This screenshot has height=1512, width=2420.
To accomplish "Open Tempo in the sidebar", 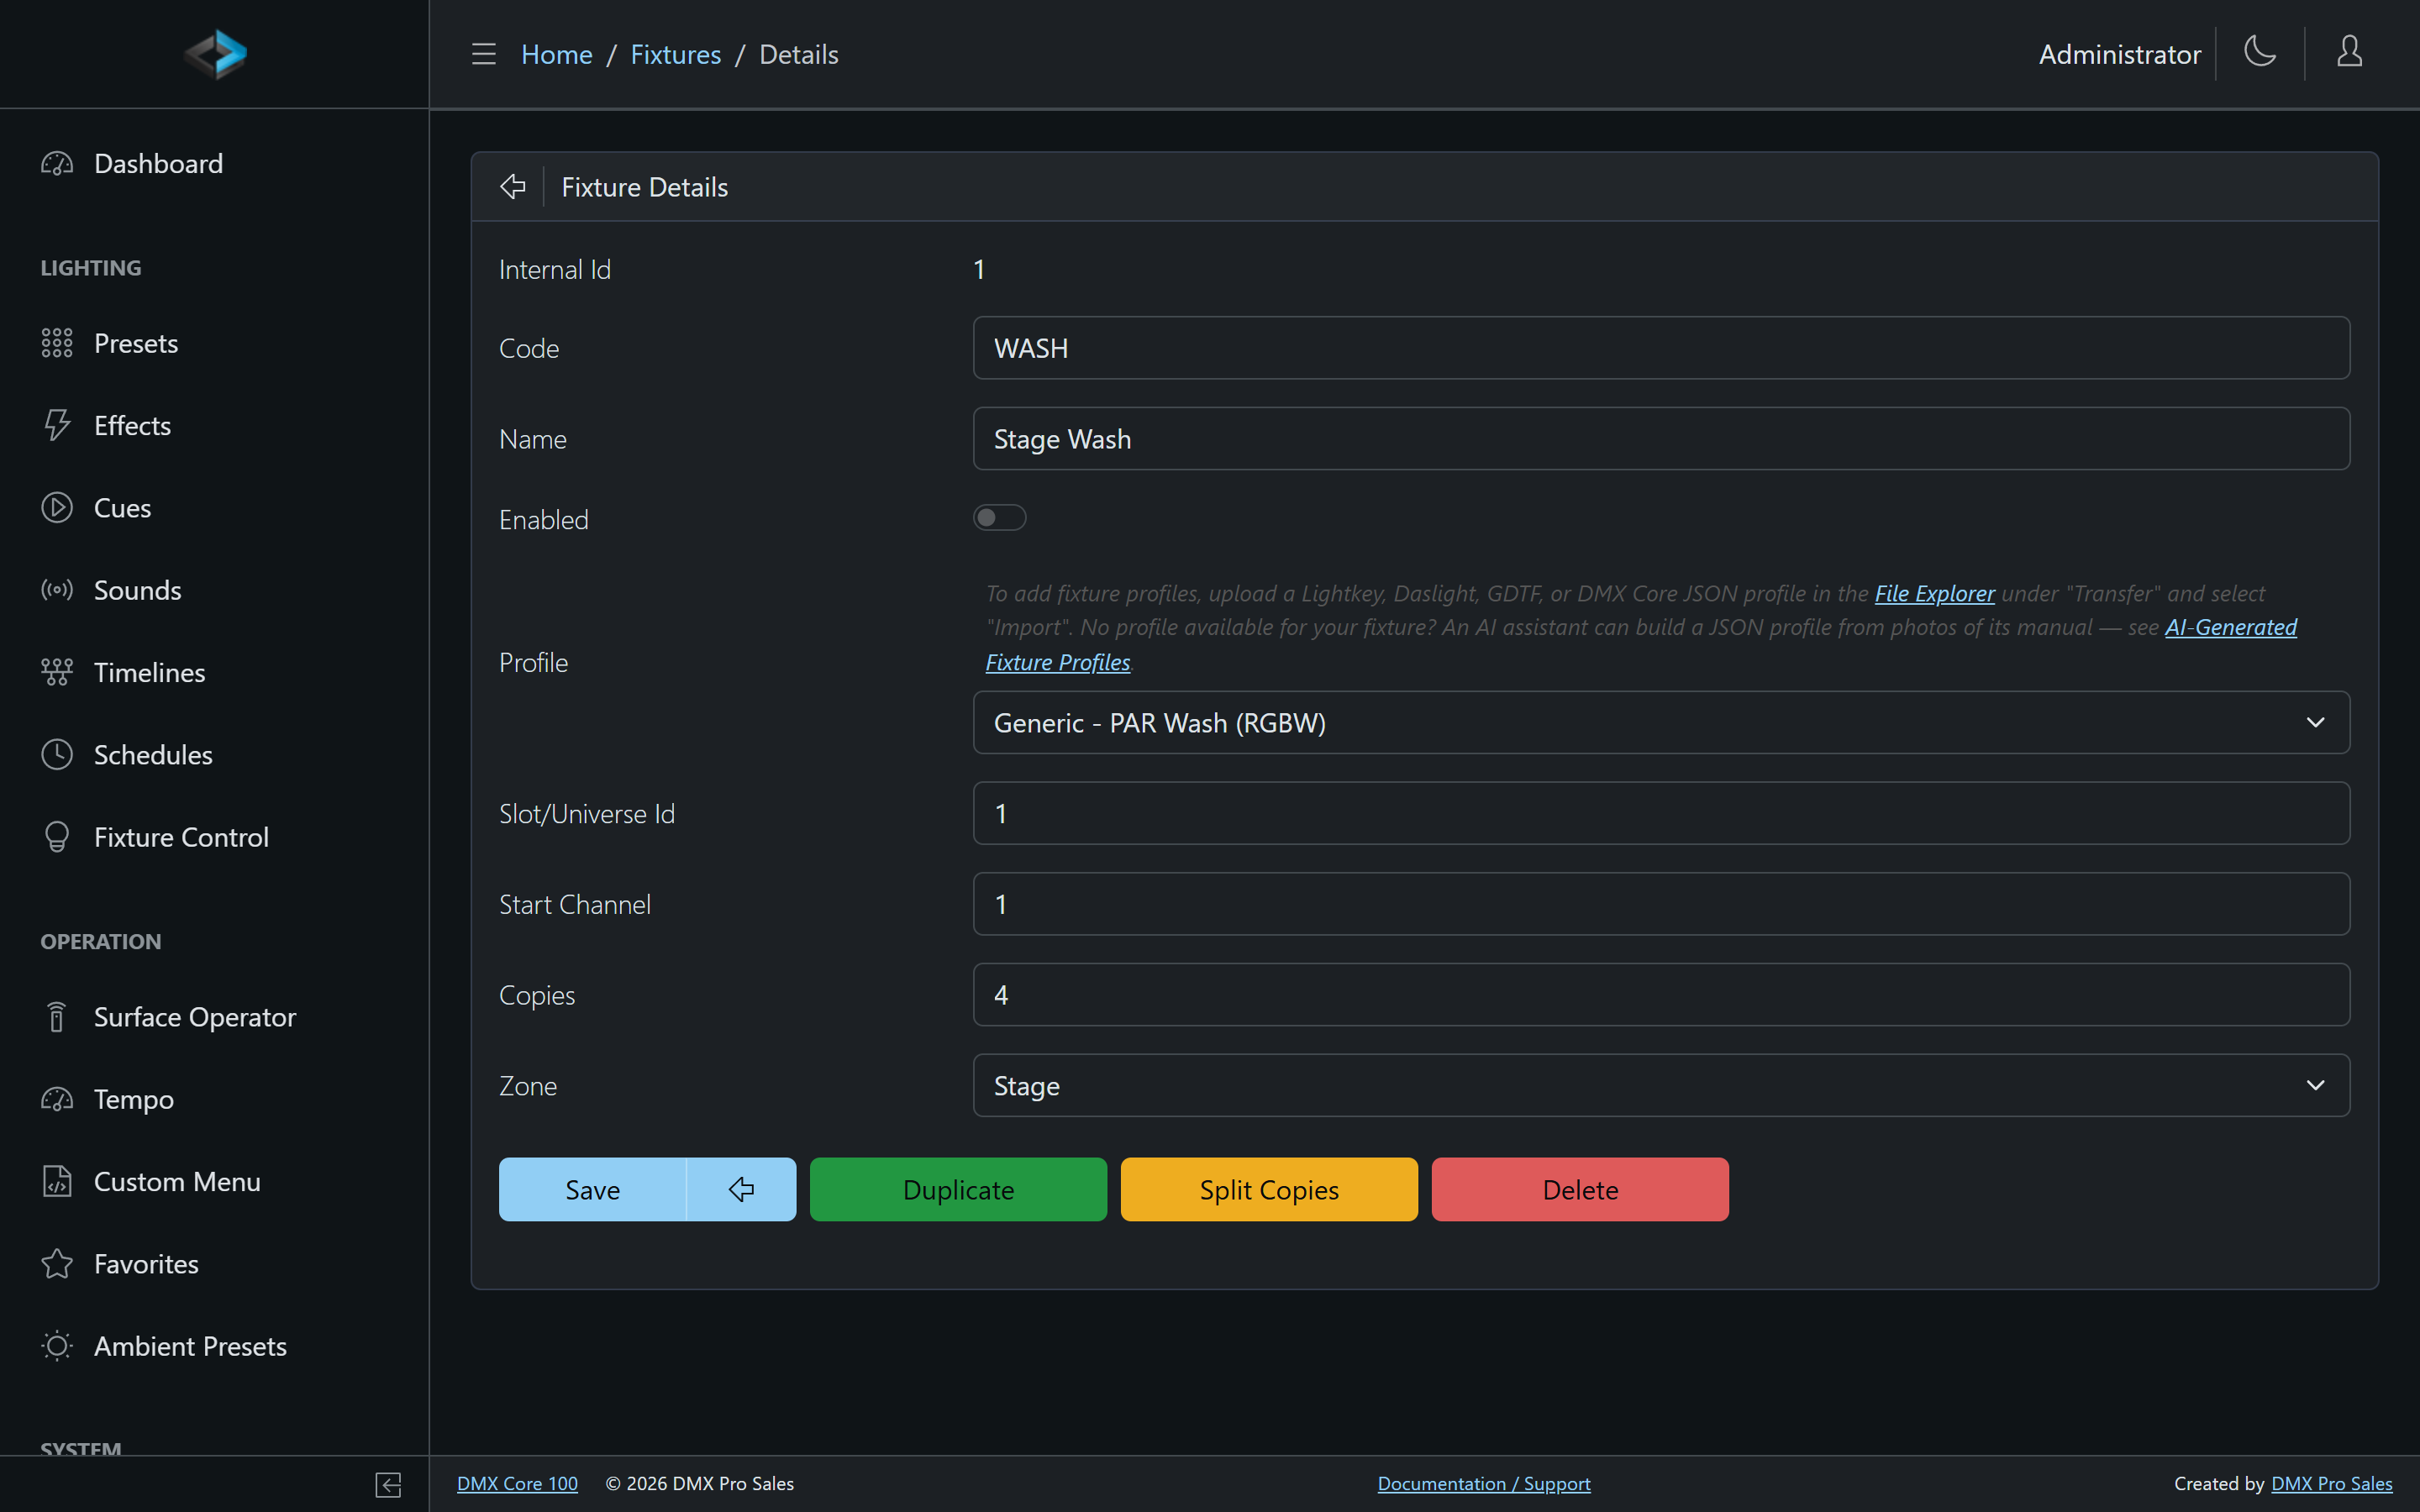I will point(214,1100).
